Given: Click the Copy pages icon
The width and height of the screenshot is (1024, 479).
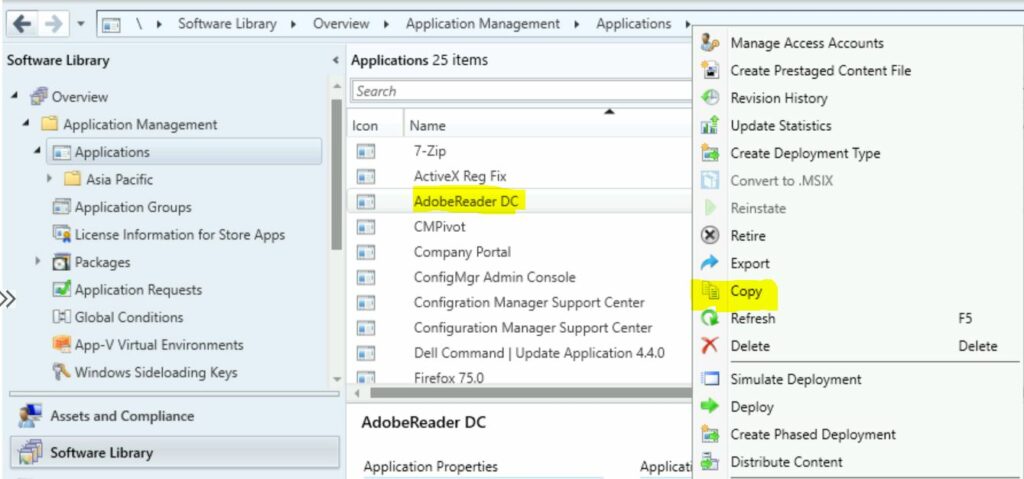Looking at the screenshot, I should coord(710,291).
